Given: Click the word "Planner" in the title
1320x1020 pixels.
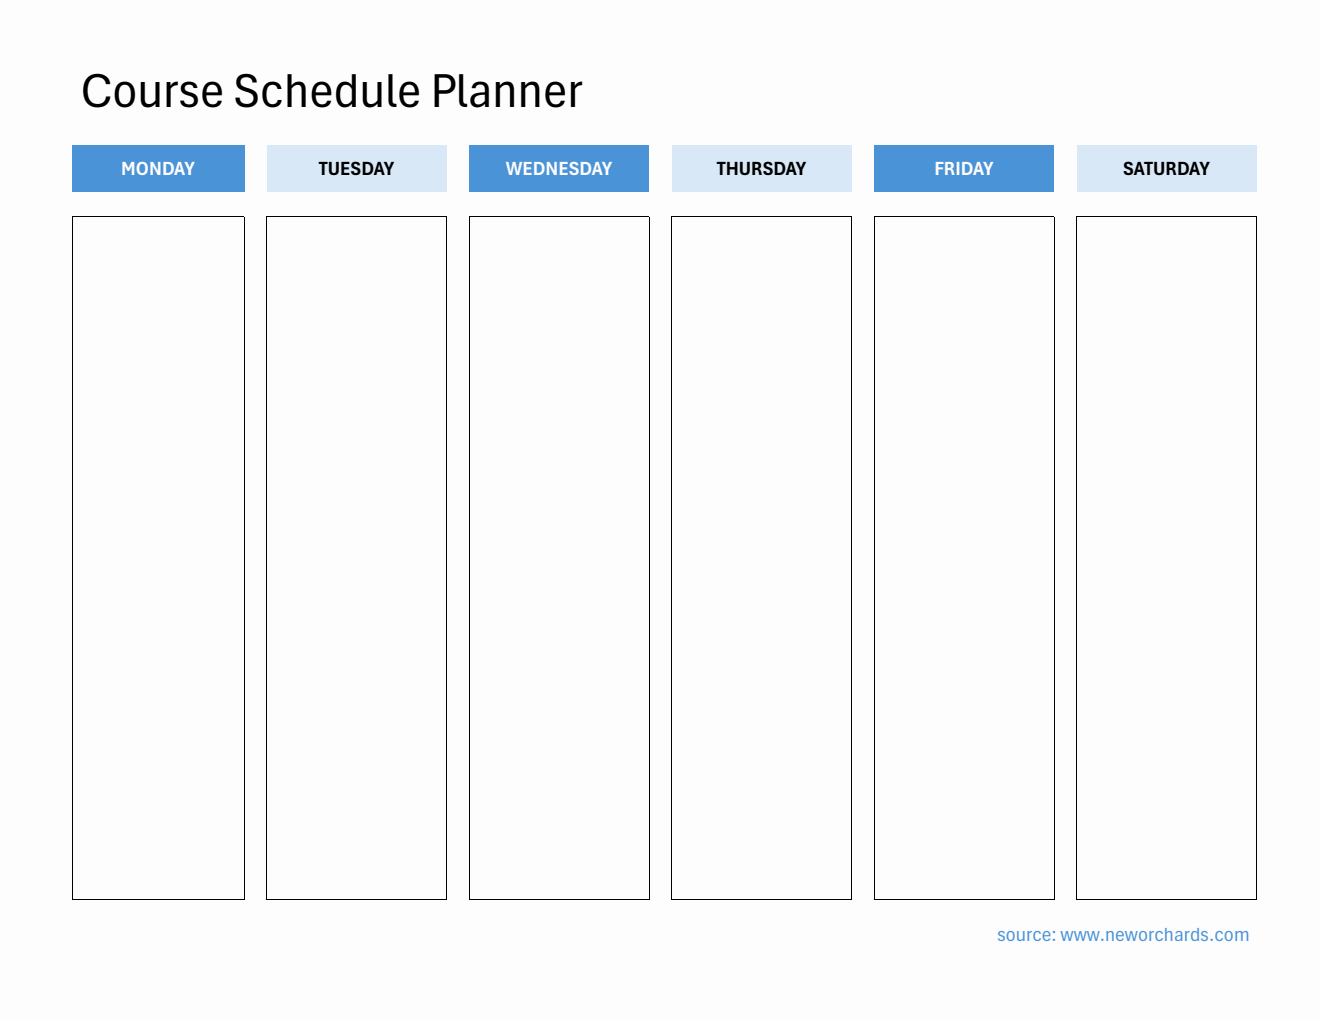Looking at the screenshot, I should [x=507, y=92].
